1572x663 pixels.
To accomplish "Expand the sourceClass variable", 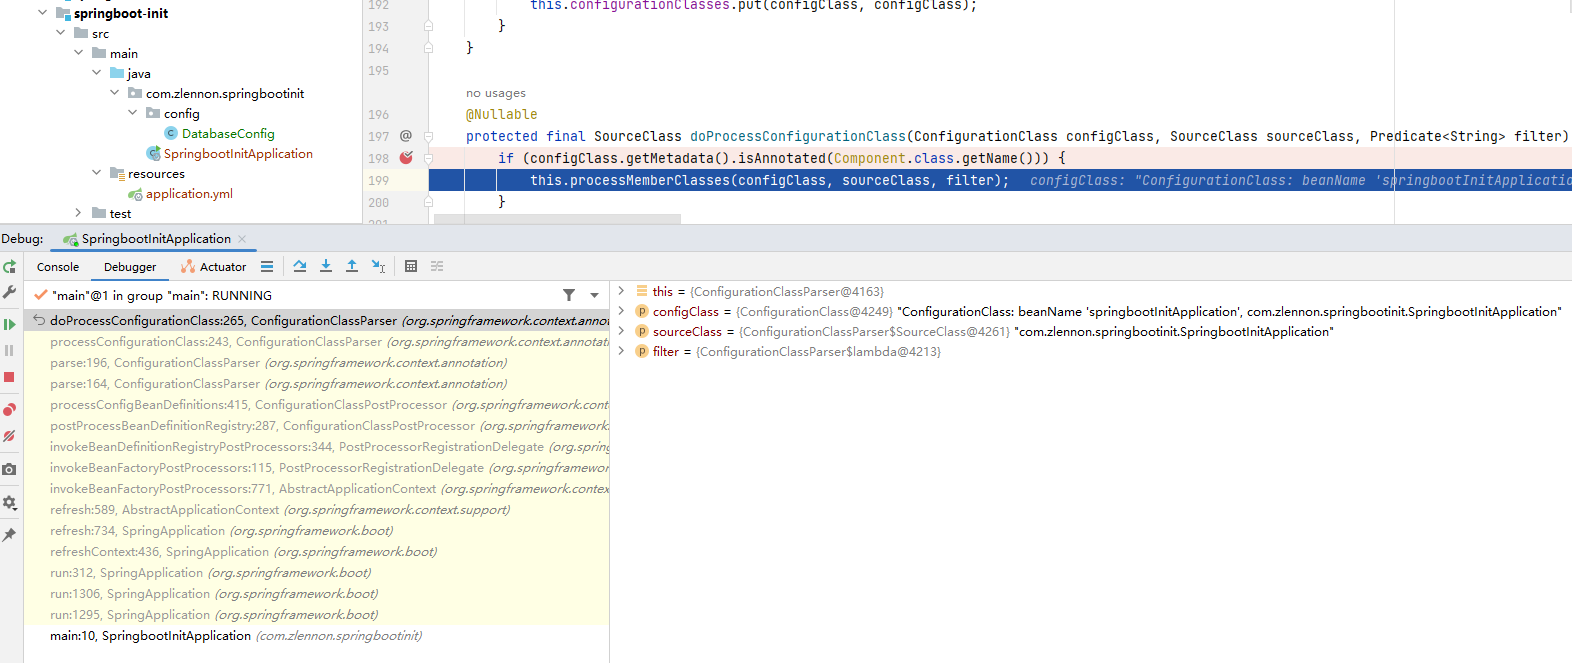I will pos(621,331).
